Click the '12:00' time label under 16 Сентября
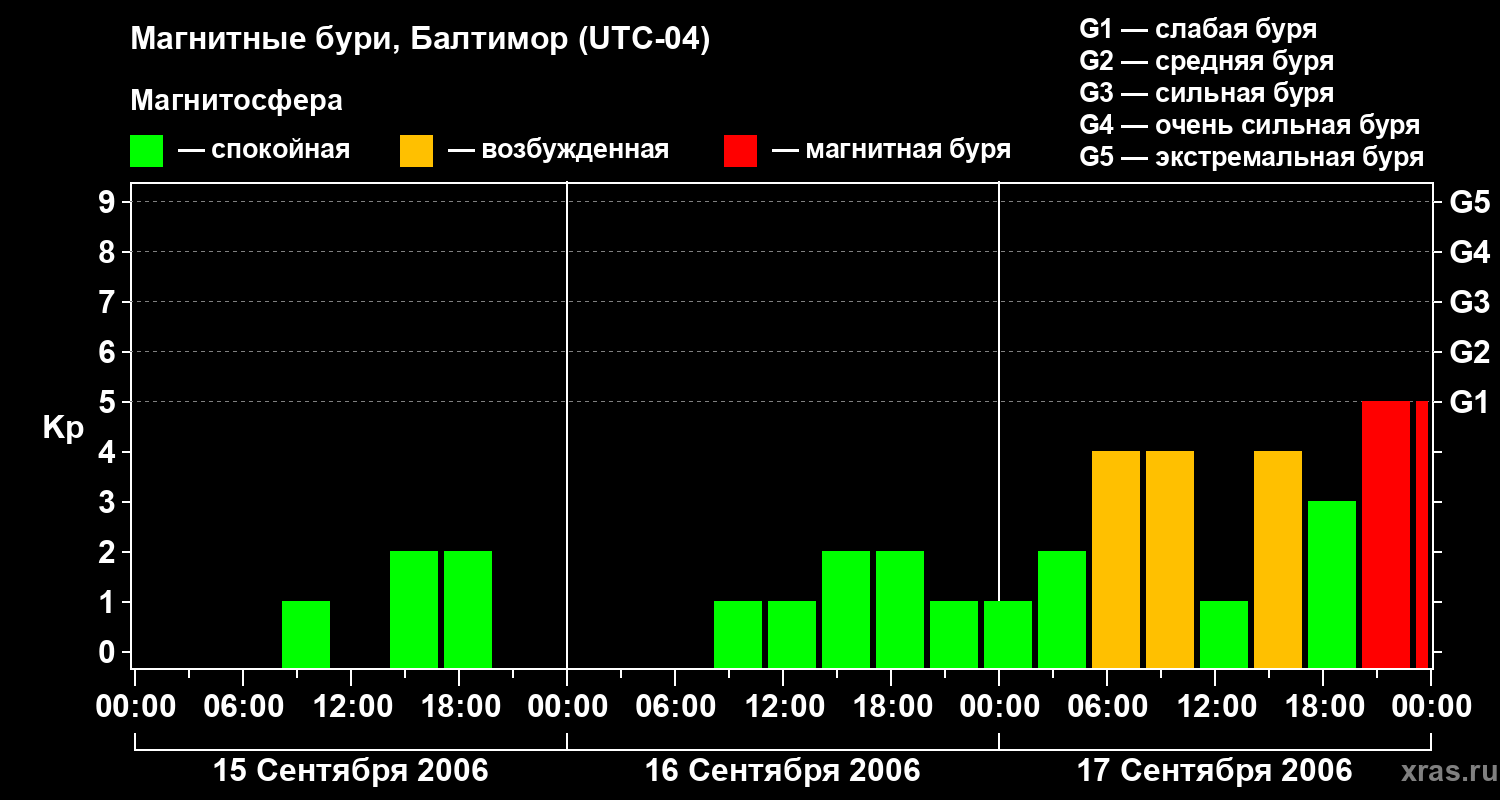Screen dimensions: 1500x800 (783, 707)
